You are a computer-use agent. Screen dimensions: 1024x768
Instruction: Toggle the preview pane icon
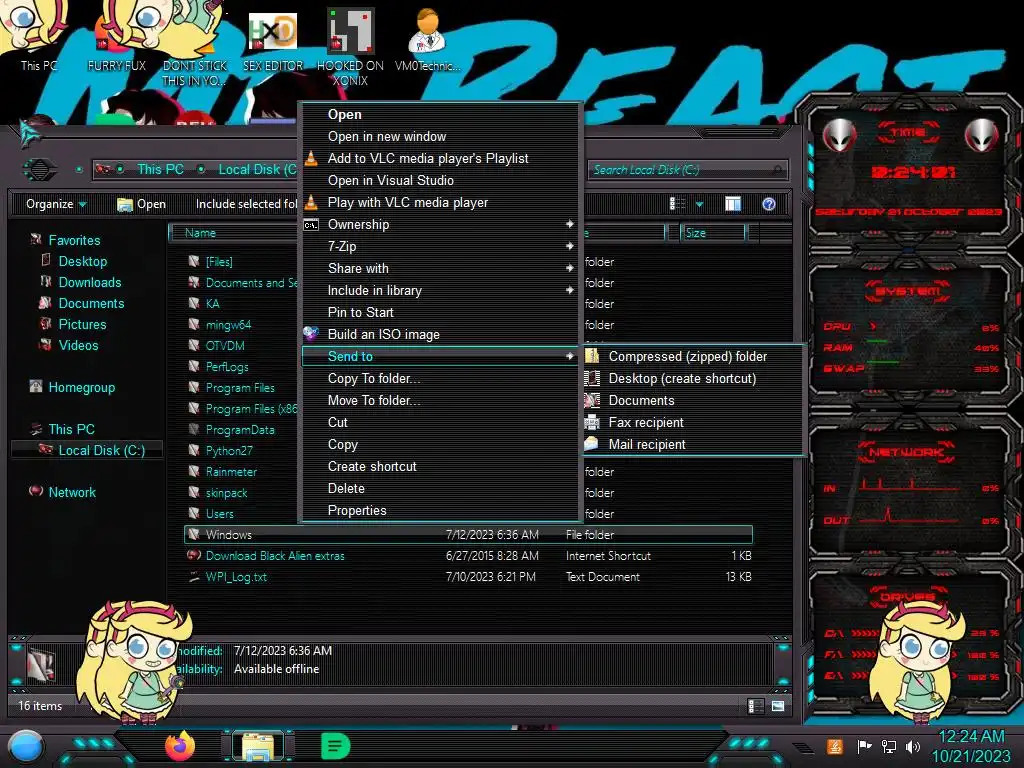tap(733, 204)
